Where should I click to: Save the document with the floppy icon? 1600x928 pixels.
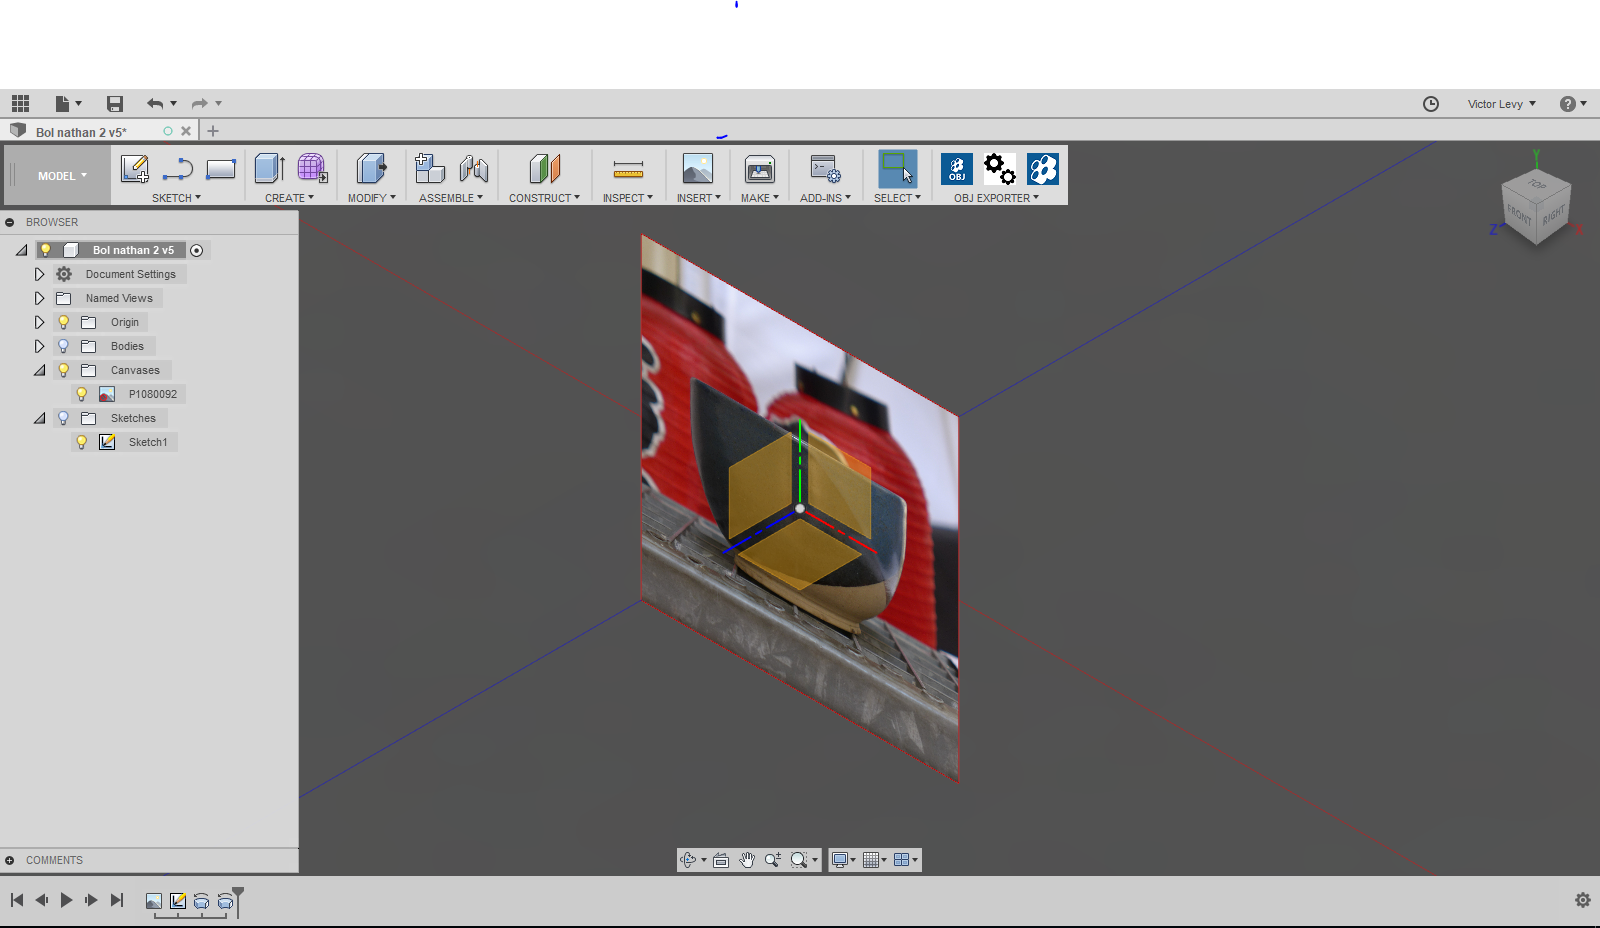pos(115,103)
